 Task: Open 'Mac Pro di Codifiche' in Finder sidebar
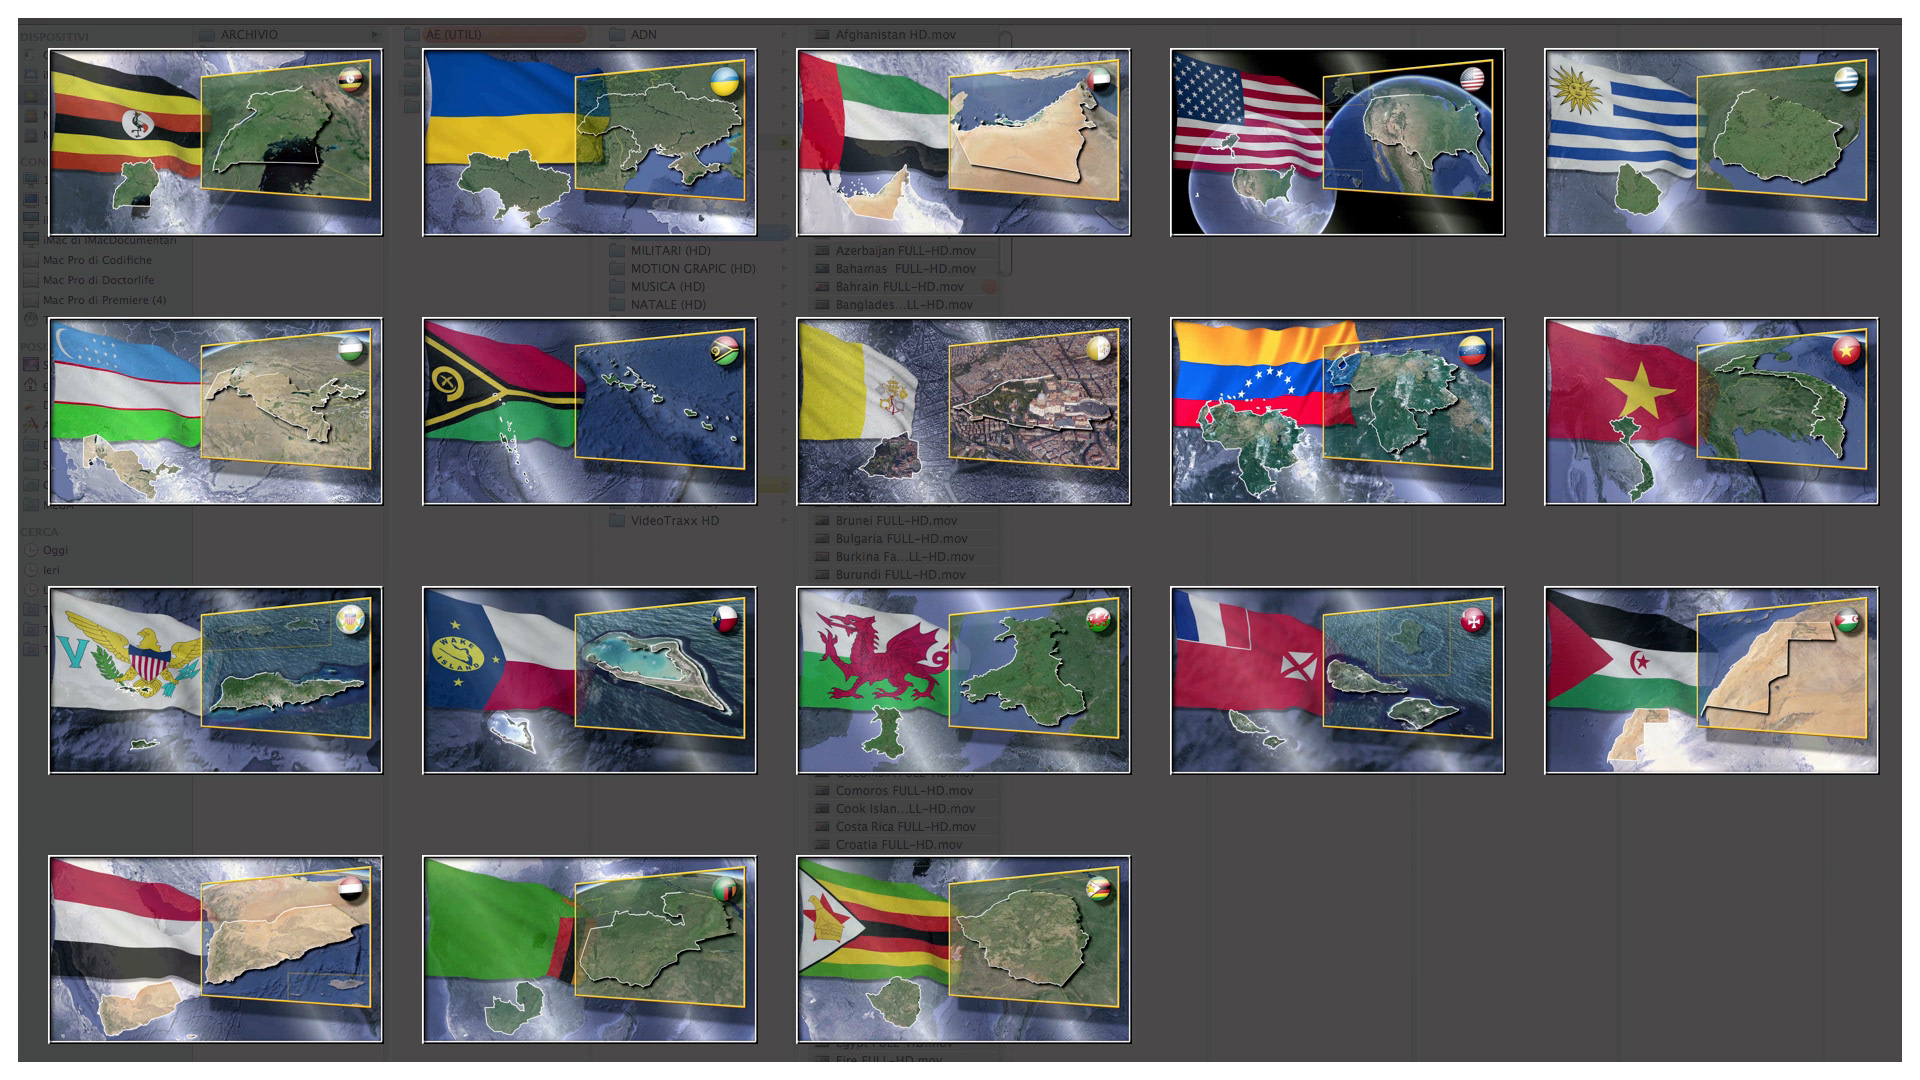click(97, 260)
